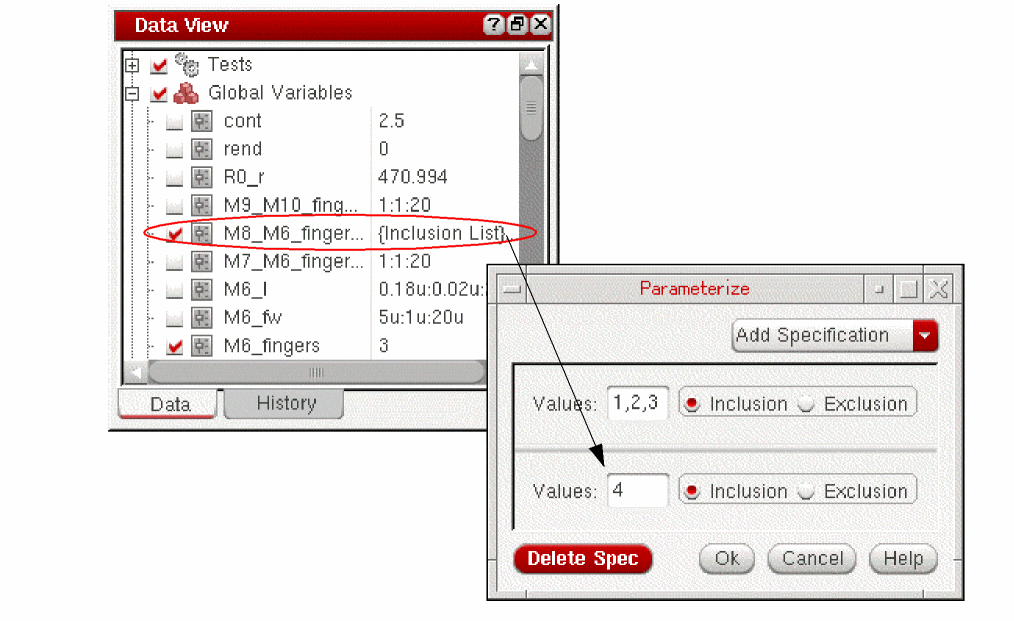1014x621 pixels.
Task: Click the Delete Spec button
Action: 583,558
